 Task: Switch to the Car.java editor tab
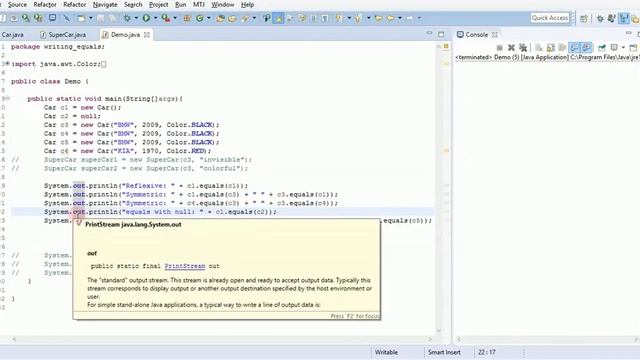(x=12, y=35)
